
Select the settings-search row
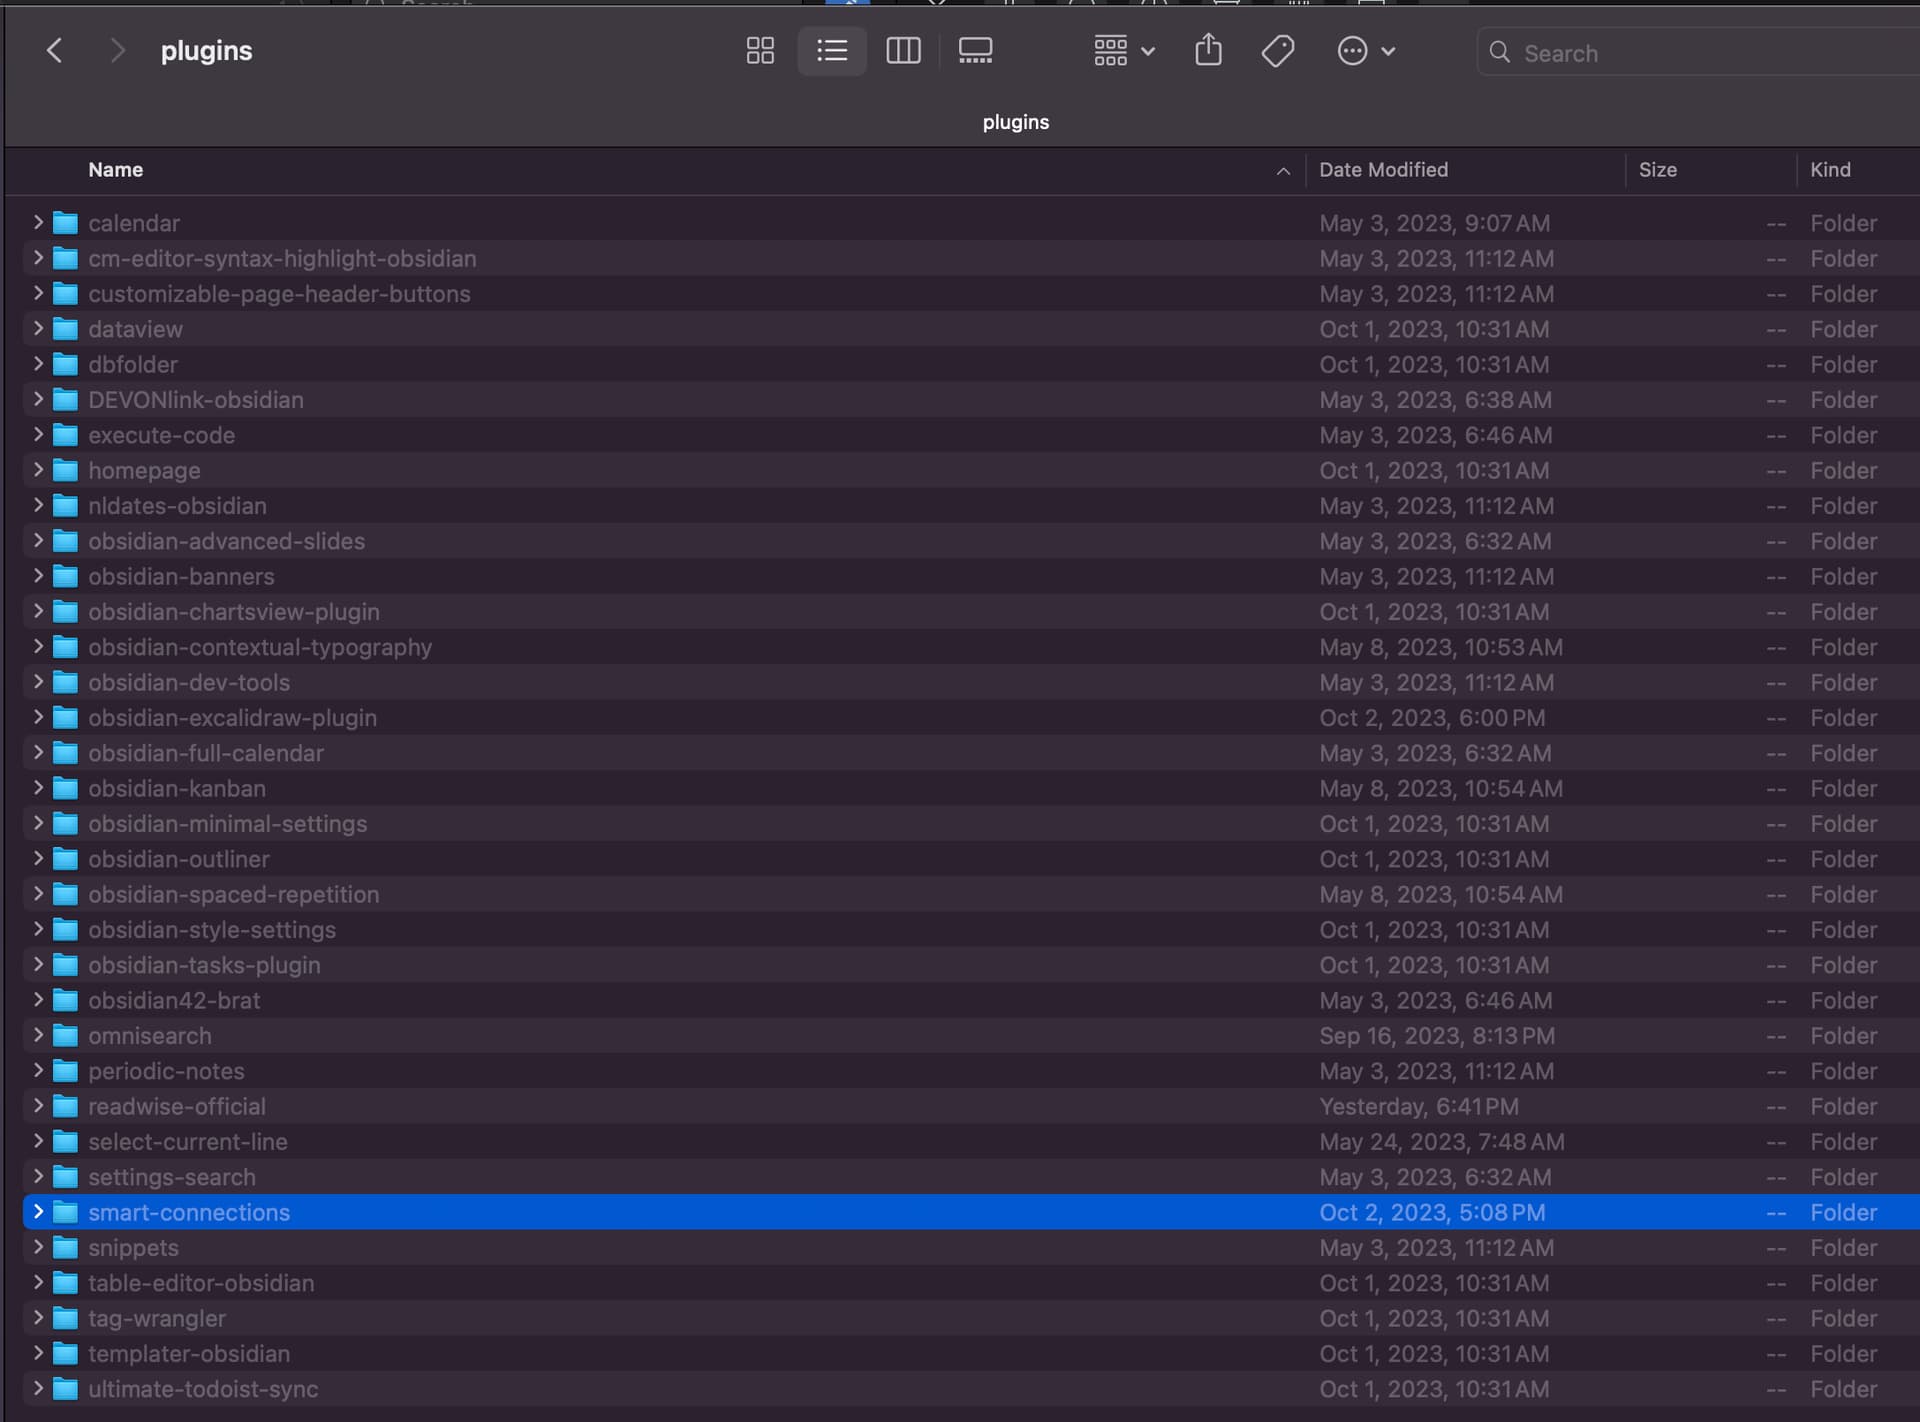click(x=971, y=1177)
